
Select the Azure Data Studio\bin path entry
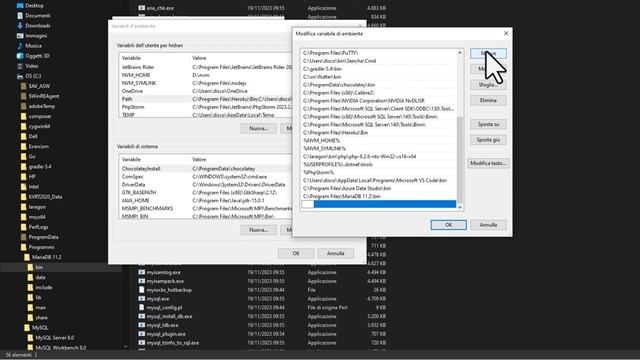click(x=378, y=188)
